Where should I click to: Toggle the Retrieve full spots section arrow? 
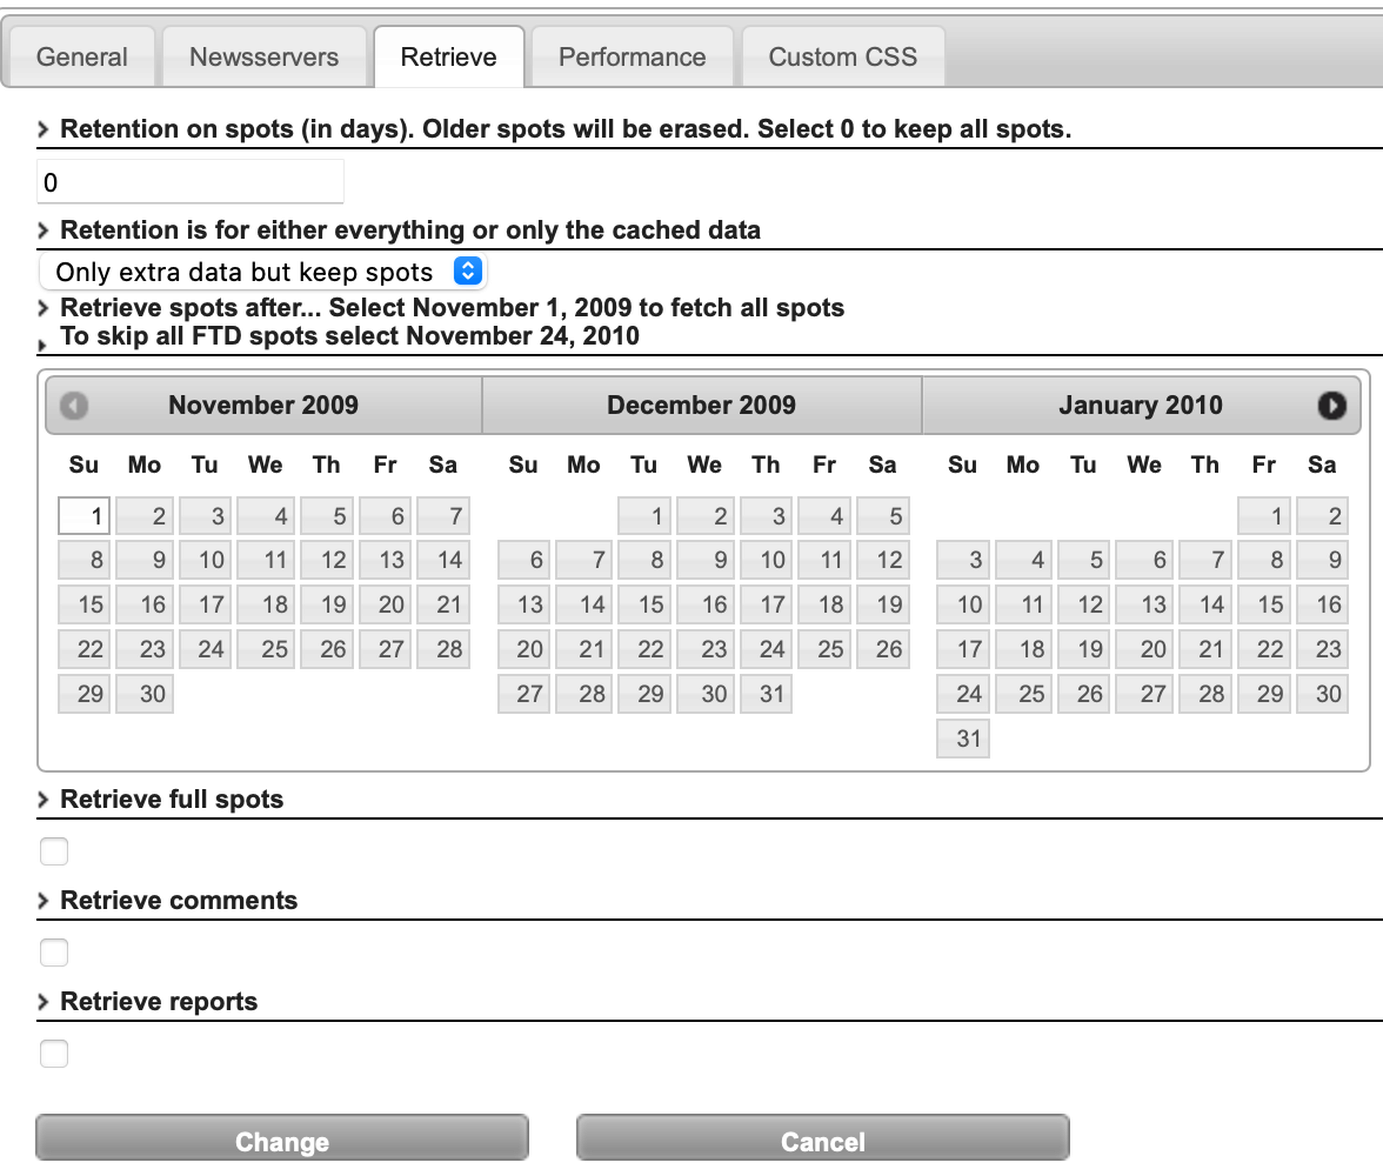click(x=43, y=799)
